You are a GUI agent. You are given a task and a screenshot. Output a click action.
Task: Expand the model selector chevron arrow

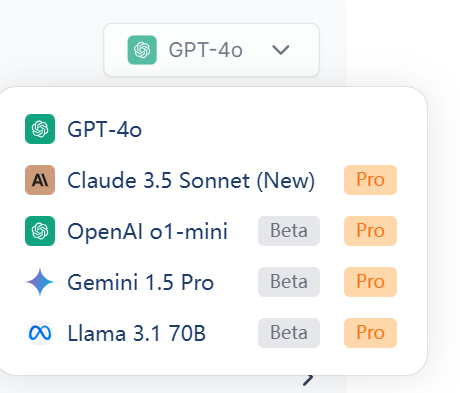pos(281,50)
